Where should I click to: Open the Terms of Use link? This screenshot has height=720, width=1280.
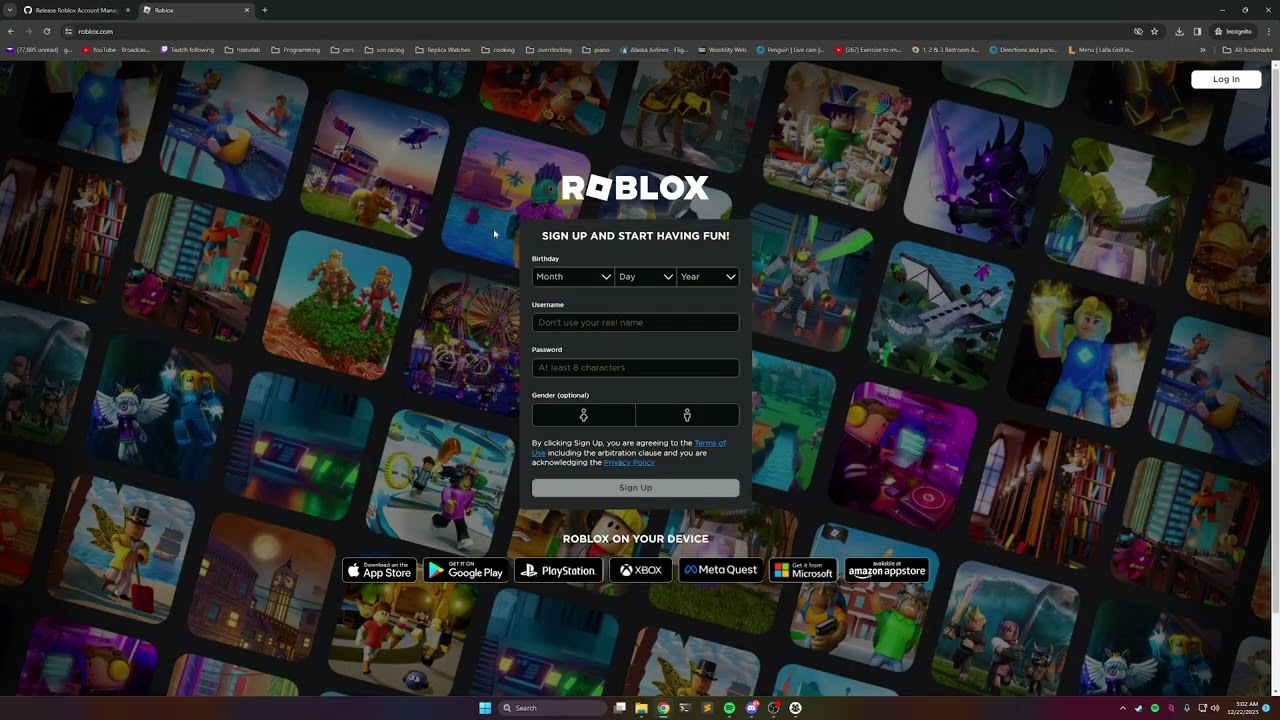(710, 443)
